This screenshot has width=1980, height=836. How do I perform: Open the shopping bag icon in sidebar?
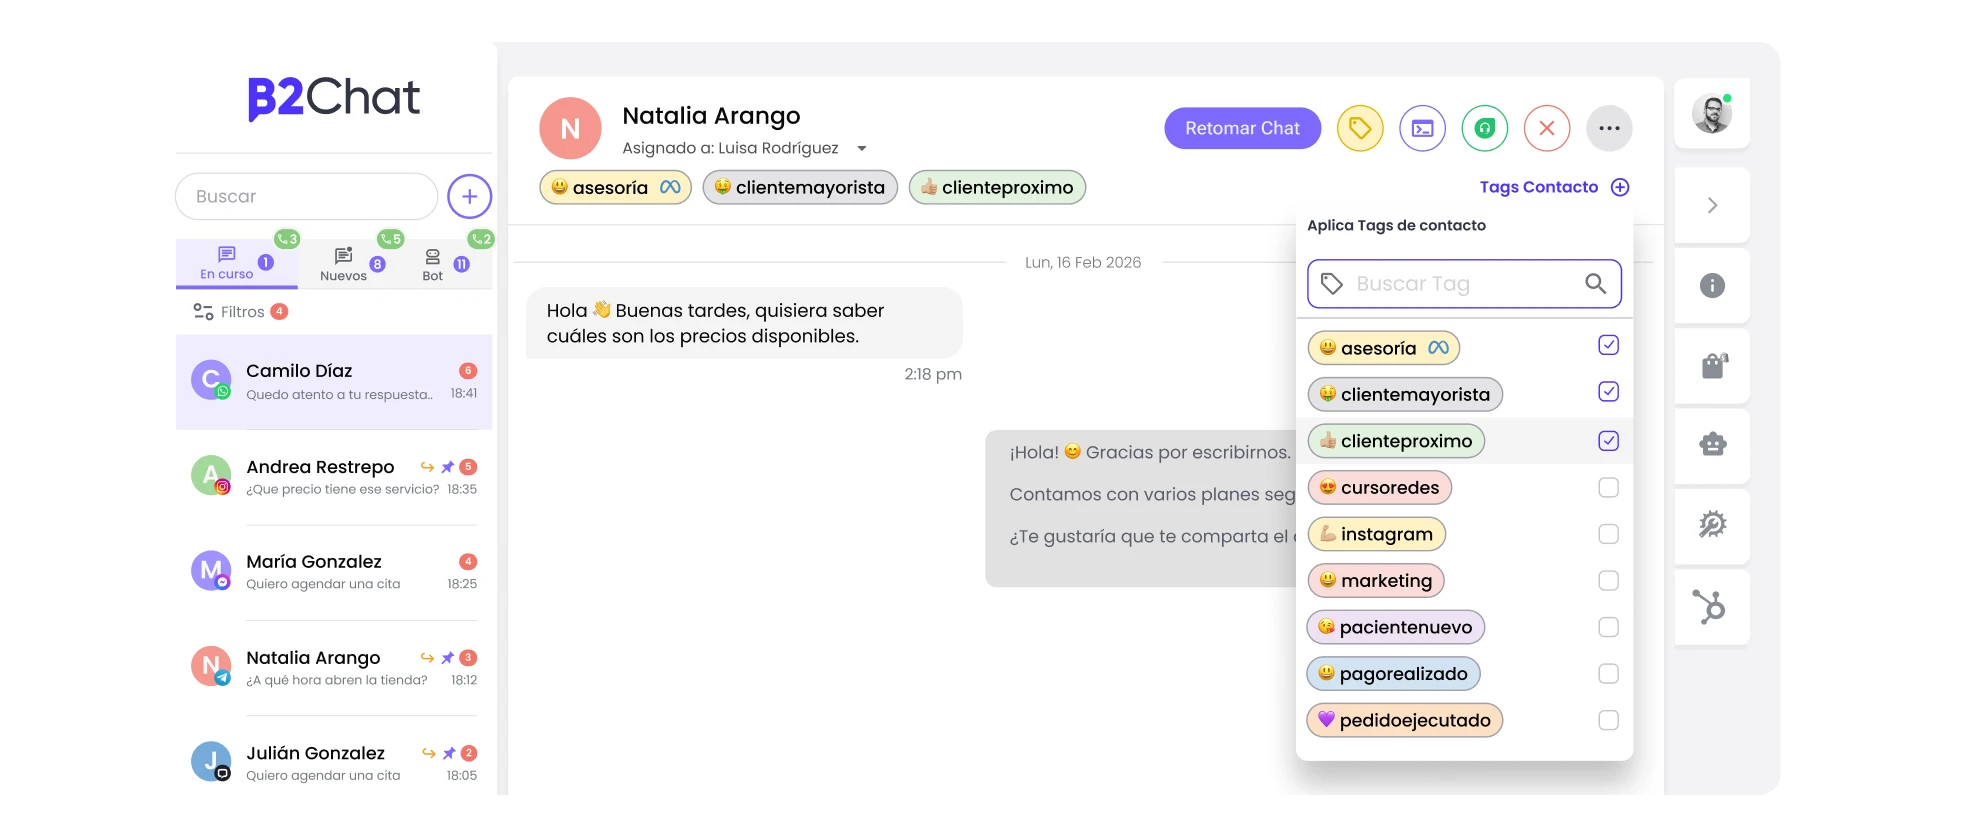[x=1713, y=366]
